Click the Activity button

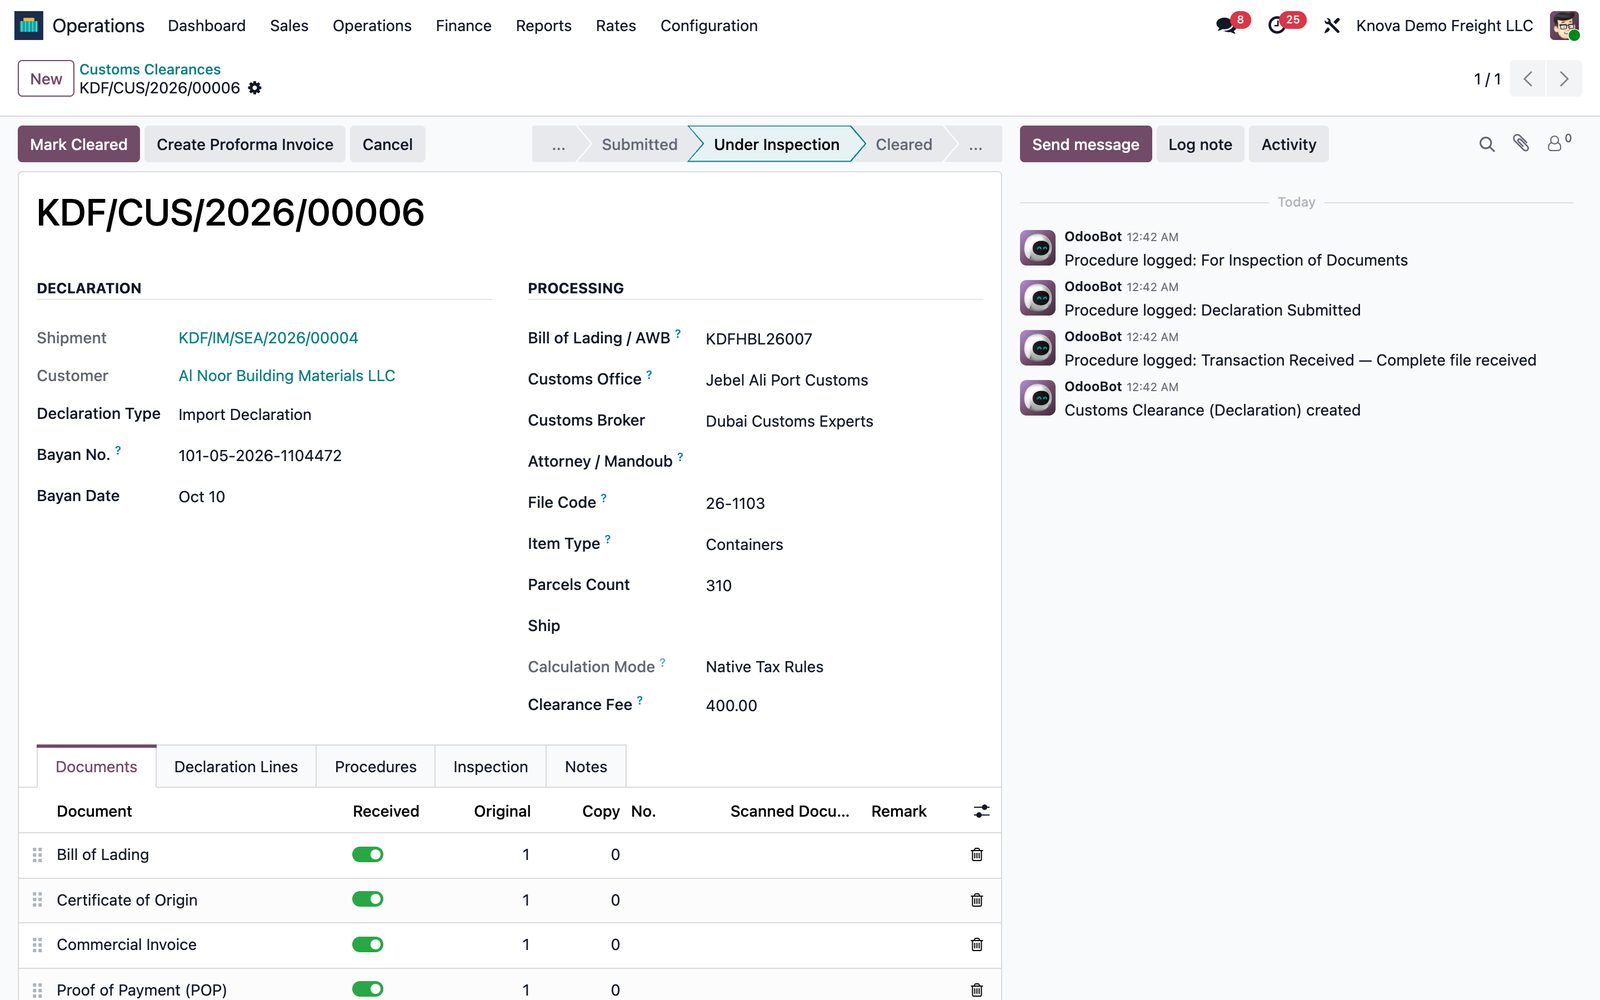point(1288,144)
